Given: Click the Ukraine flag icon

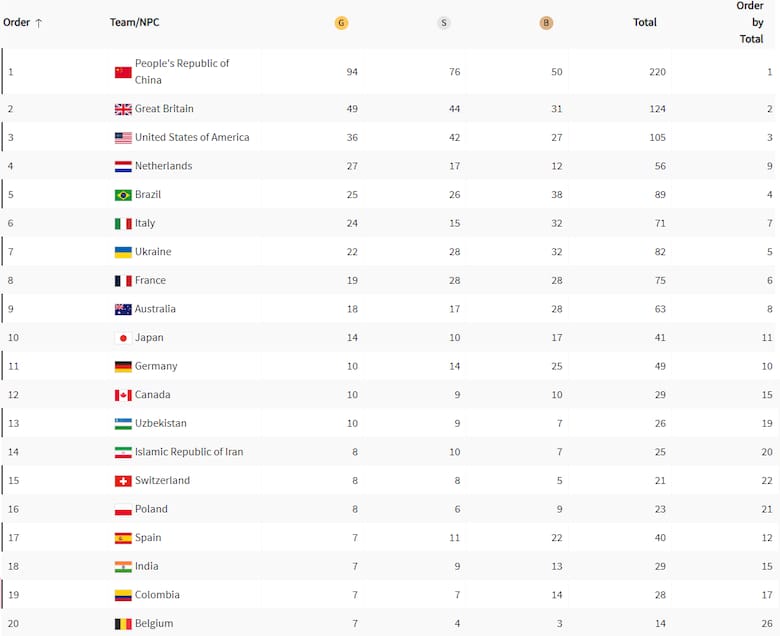Looking at the screenshot, I should 123,252.
